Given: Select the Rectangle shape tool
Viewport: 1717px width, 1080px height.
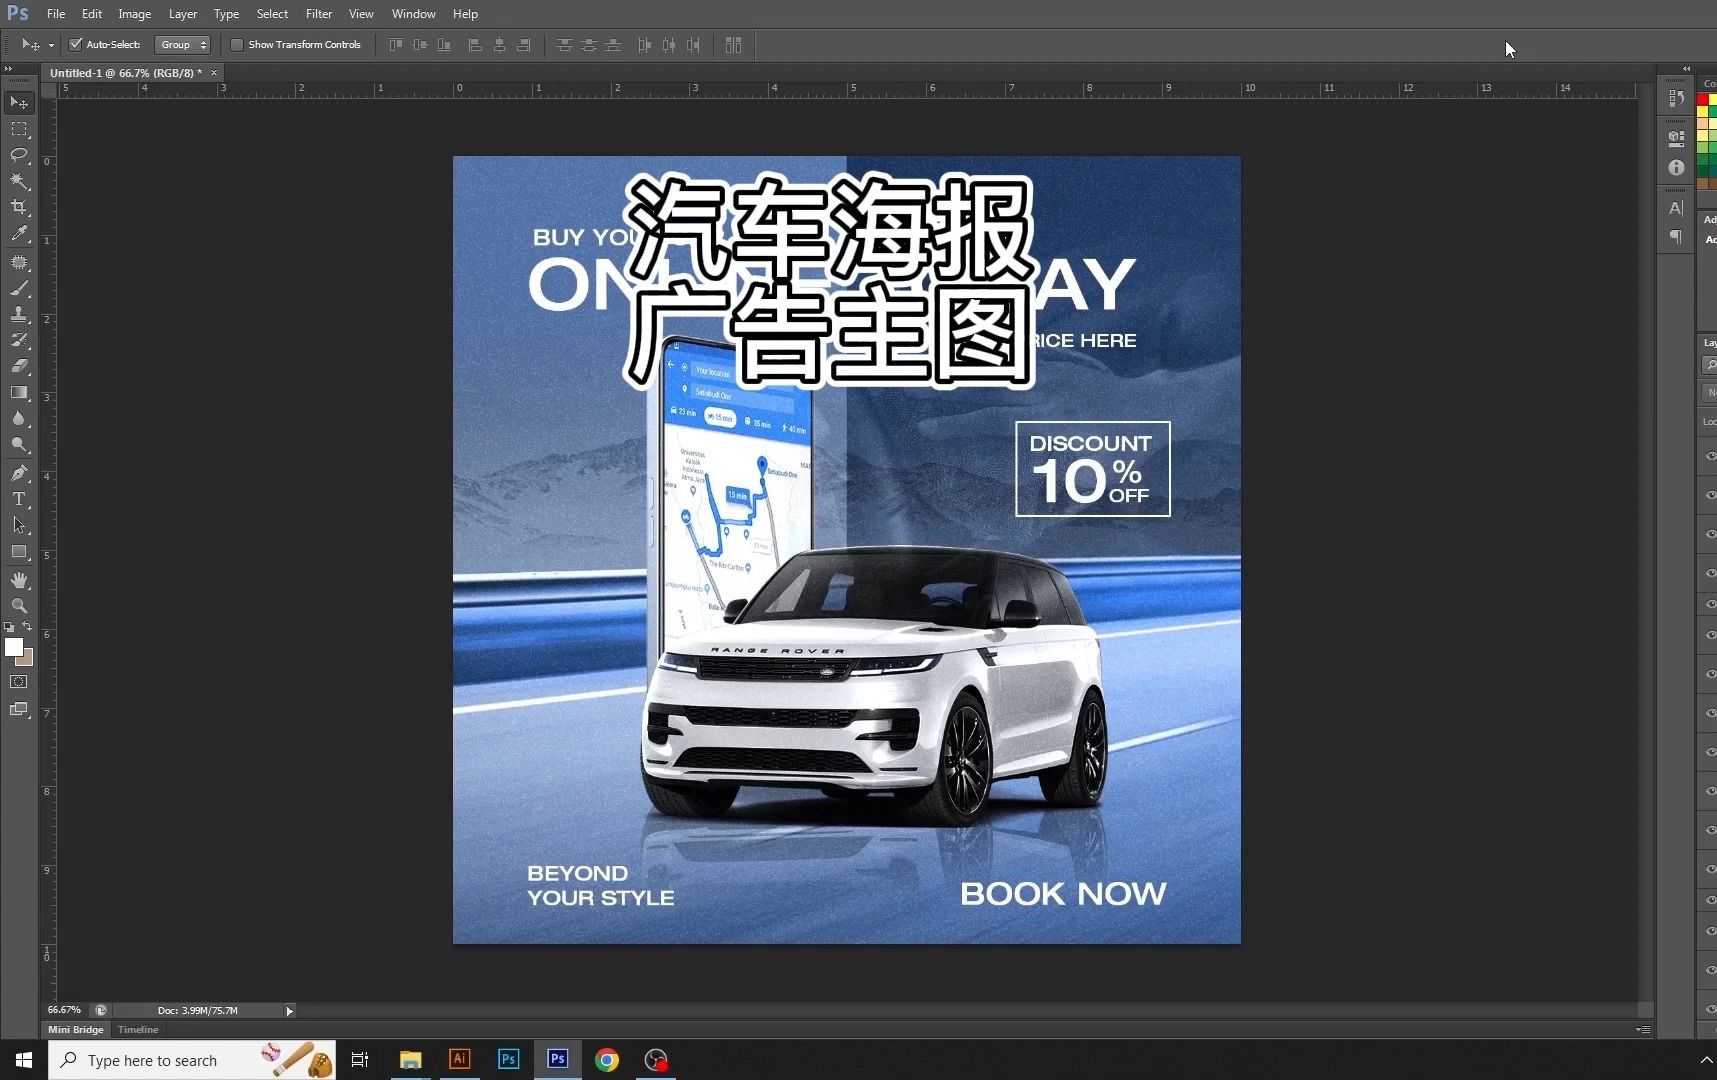Looking at the screenshot, I should pyautogui.click(x=19, y=552).
